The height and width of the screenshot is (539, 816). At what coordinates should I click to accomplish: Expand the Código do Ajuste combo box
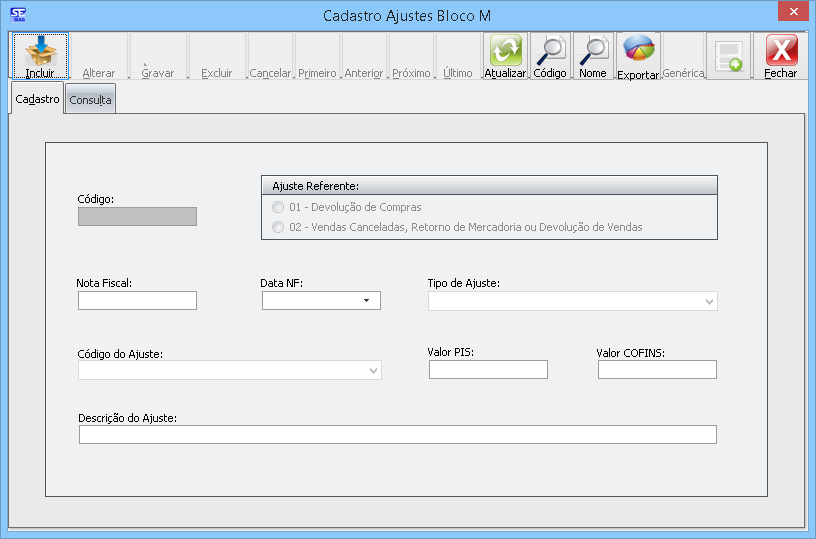373,371
